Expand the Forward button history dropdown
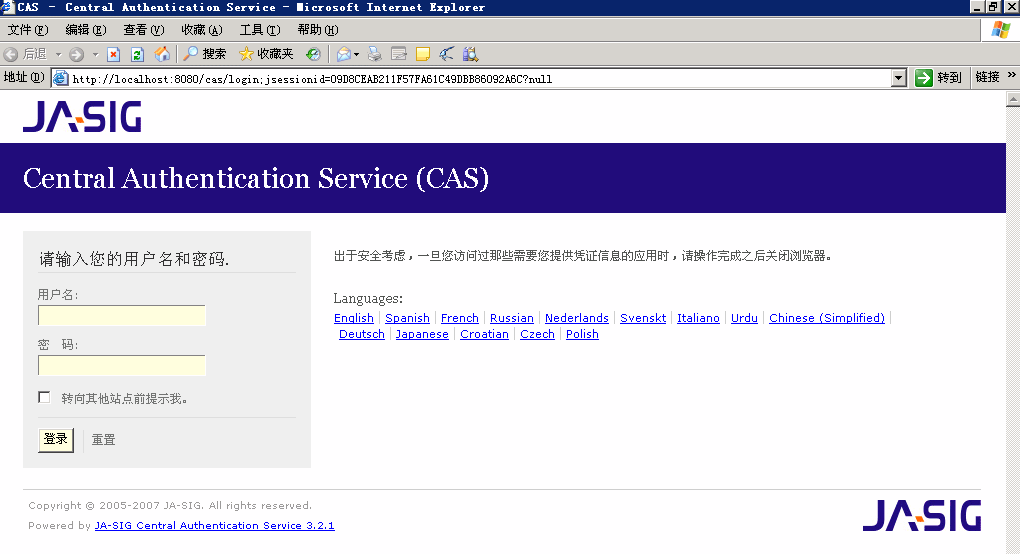Image resolution: width=1020 pixels, height=554 pixels. tap(95, 54)
